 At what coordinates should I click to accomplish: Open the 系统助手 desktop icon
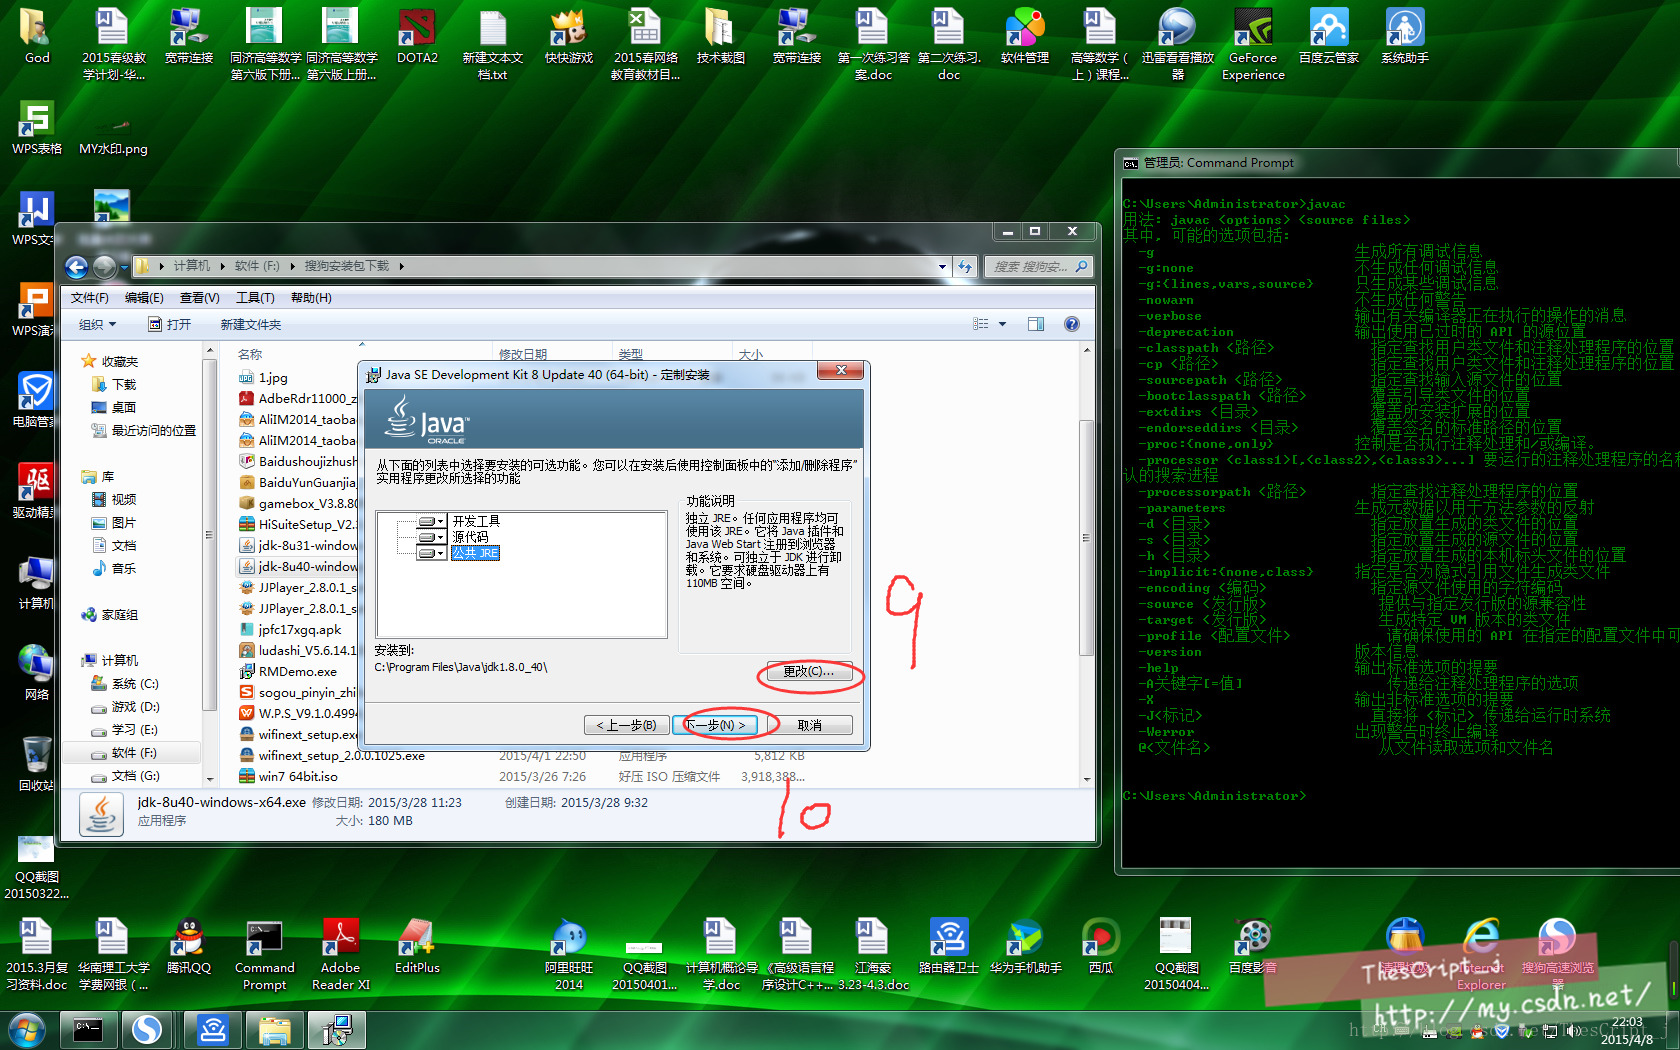[1405, 36]
